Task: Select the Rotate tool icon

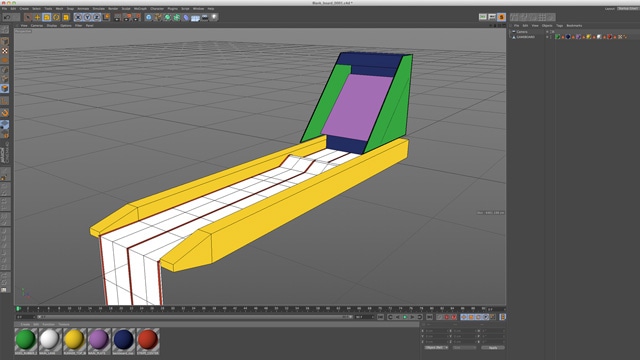Action: 56,17
